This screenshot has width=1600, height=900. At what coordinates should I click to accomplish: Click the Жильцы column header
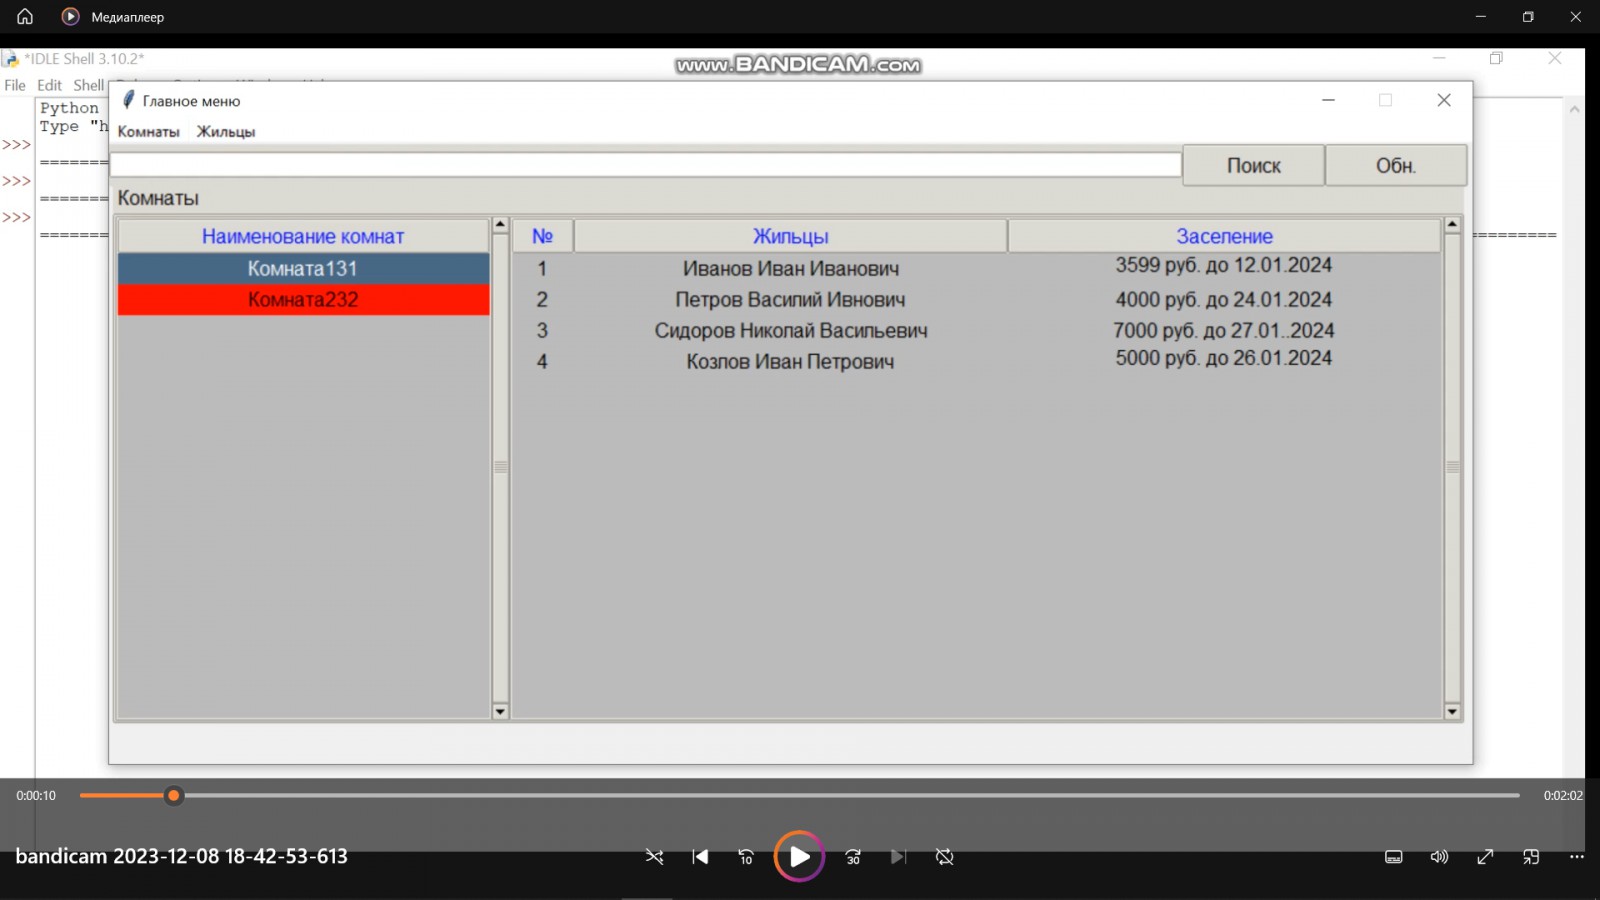point(790,236)
